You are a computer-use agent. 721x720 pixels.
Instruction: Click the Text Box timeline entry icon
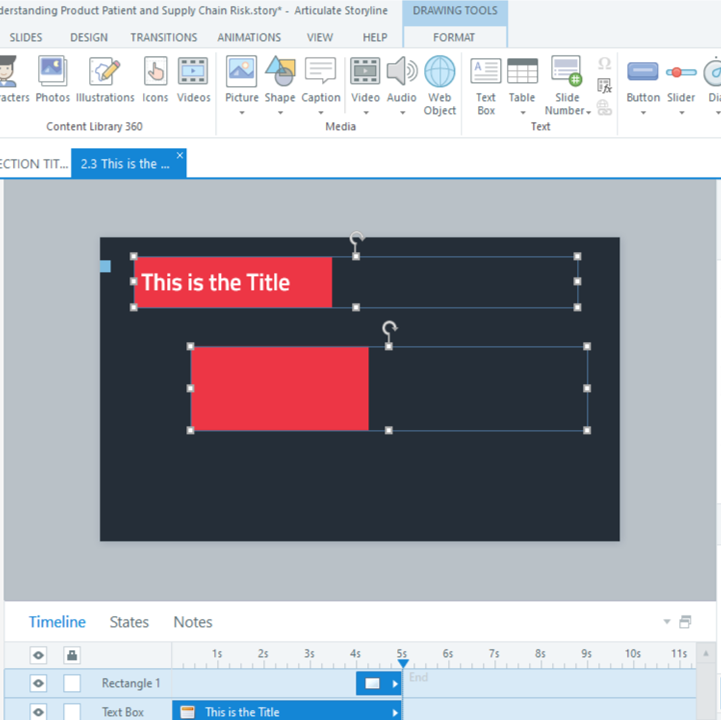click(188, 712)
